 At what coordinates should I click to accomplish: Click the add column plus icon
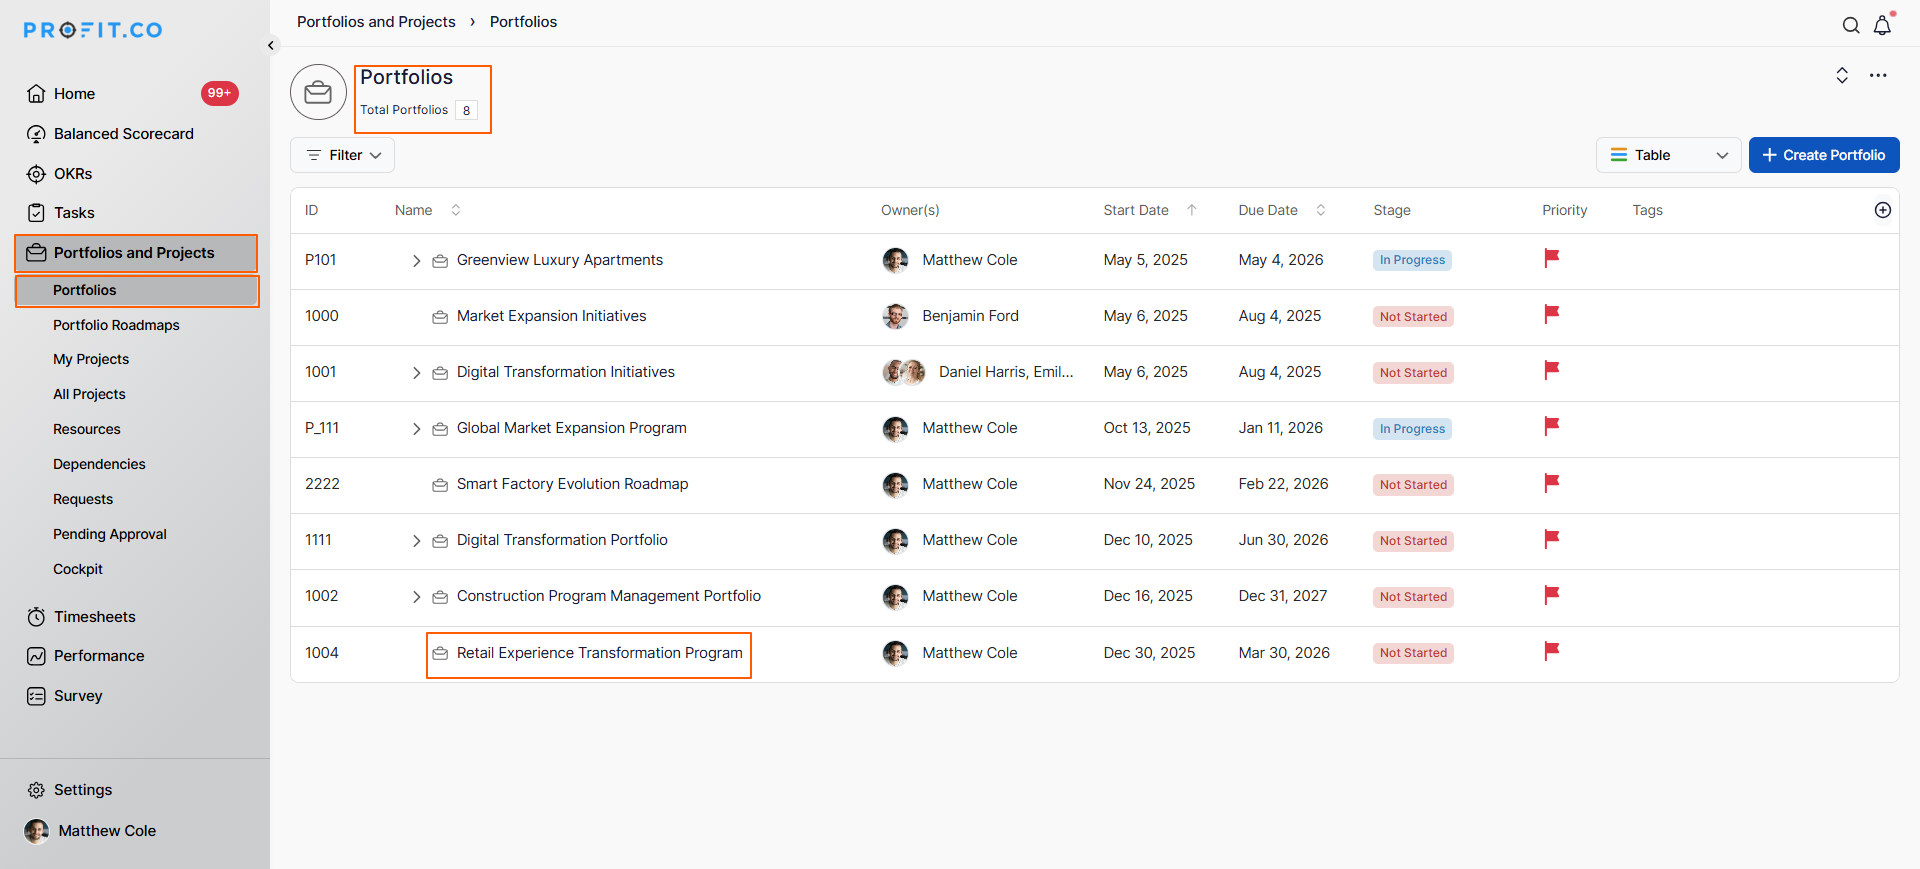click(1882, 210)
